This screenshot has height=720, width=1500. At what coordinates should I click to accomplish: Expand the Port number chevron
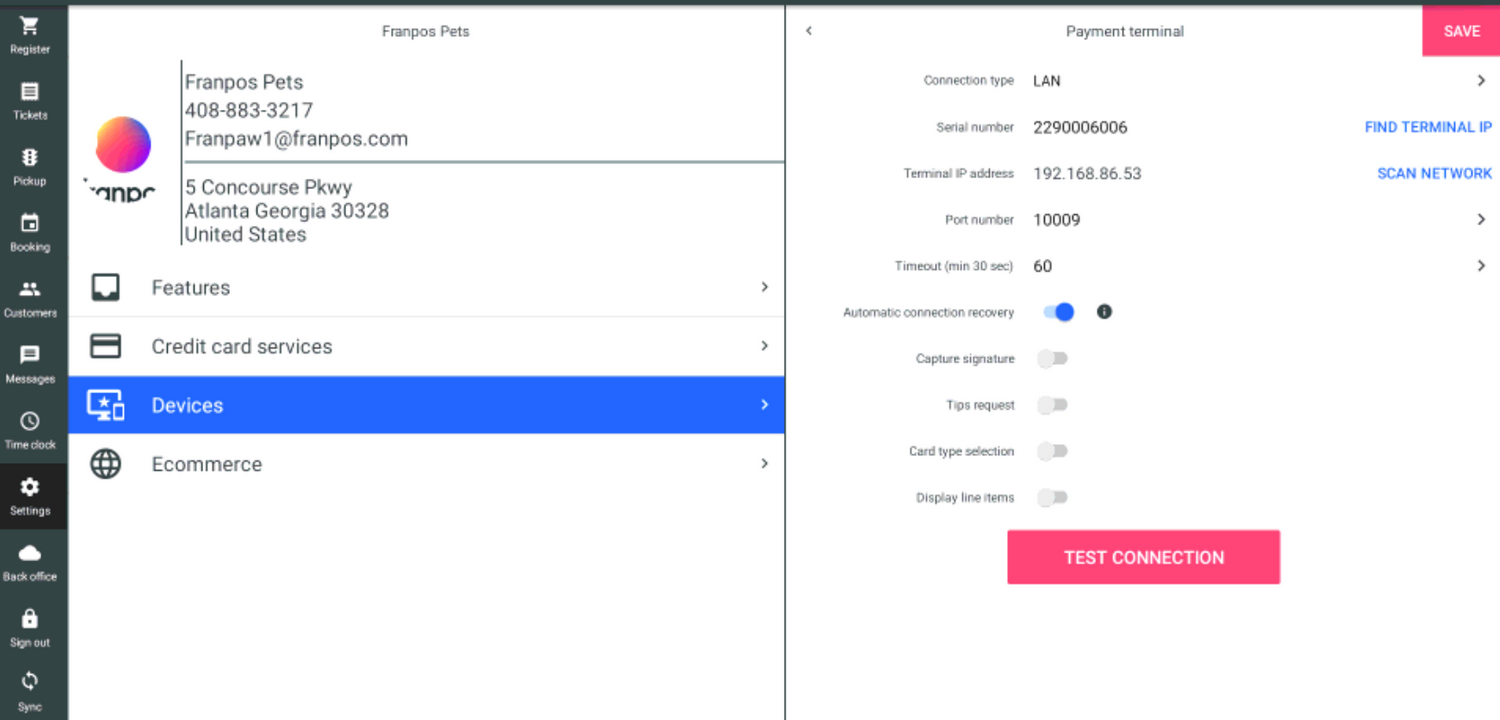(x=1481, y=220)
